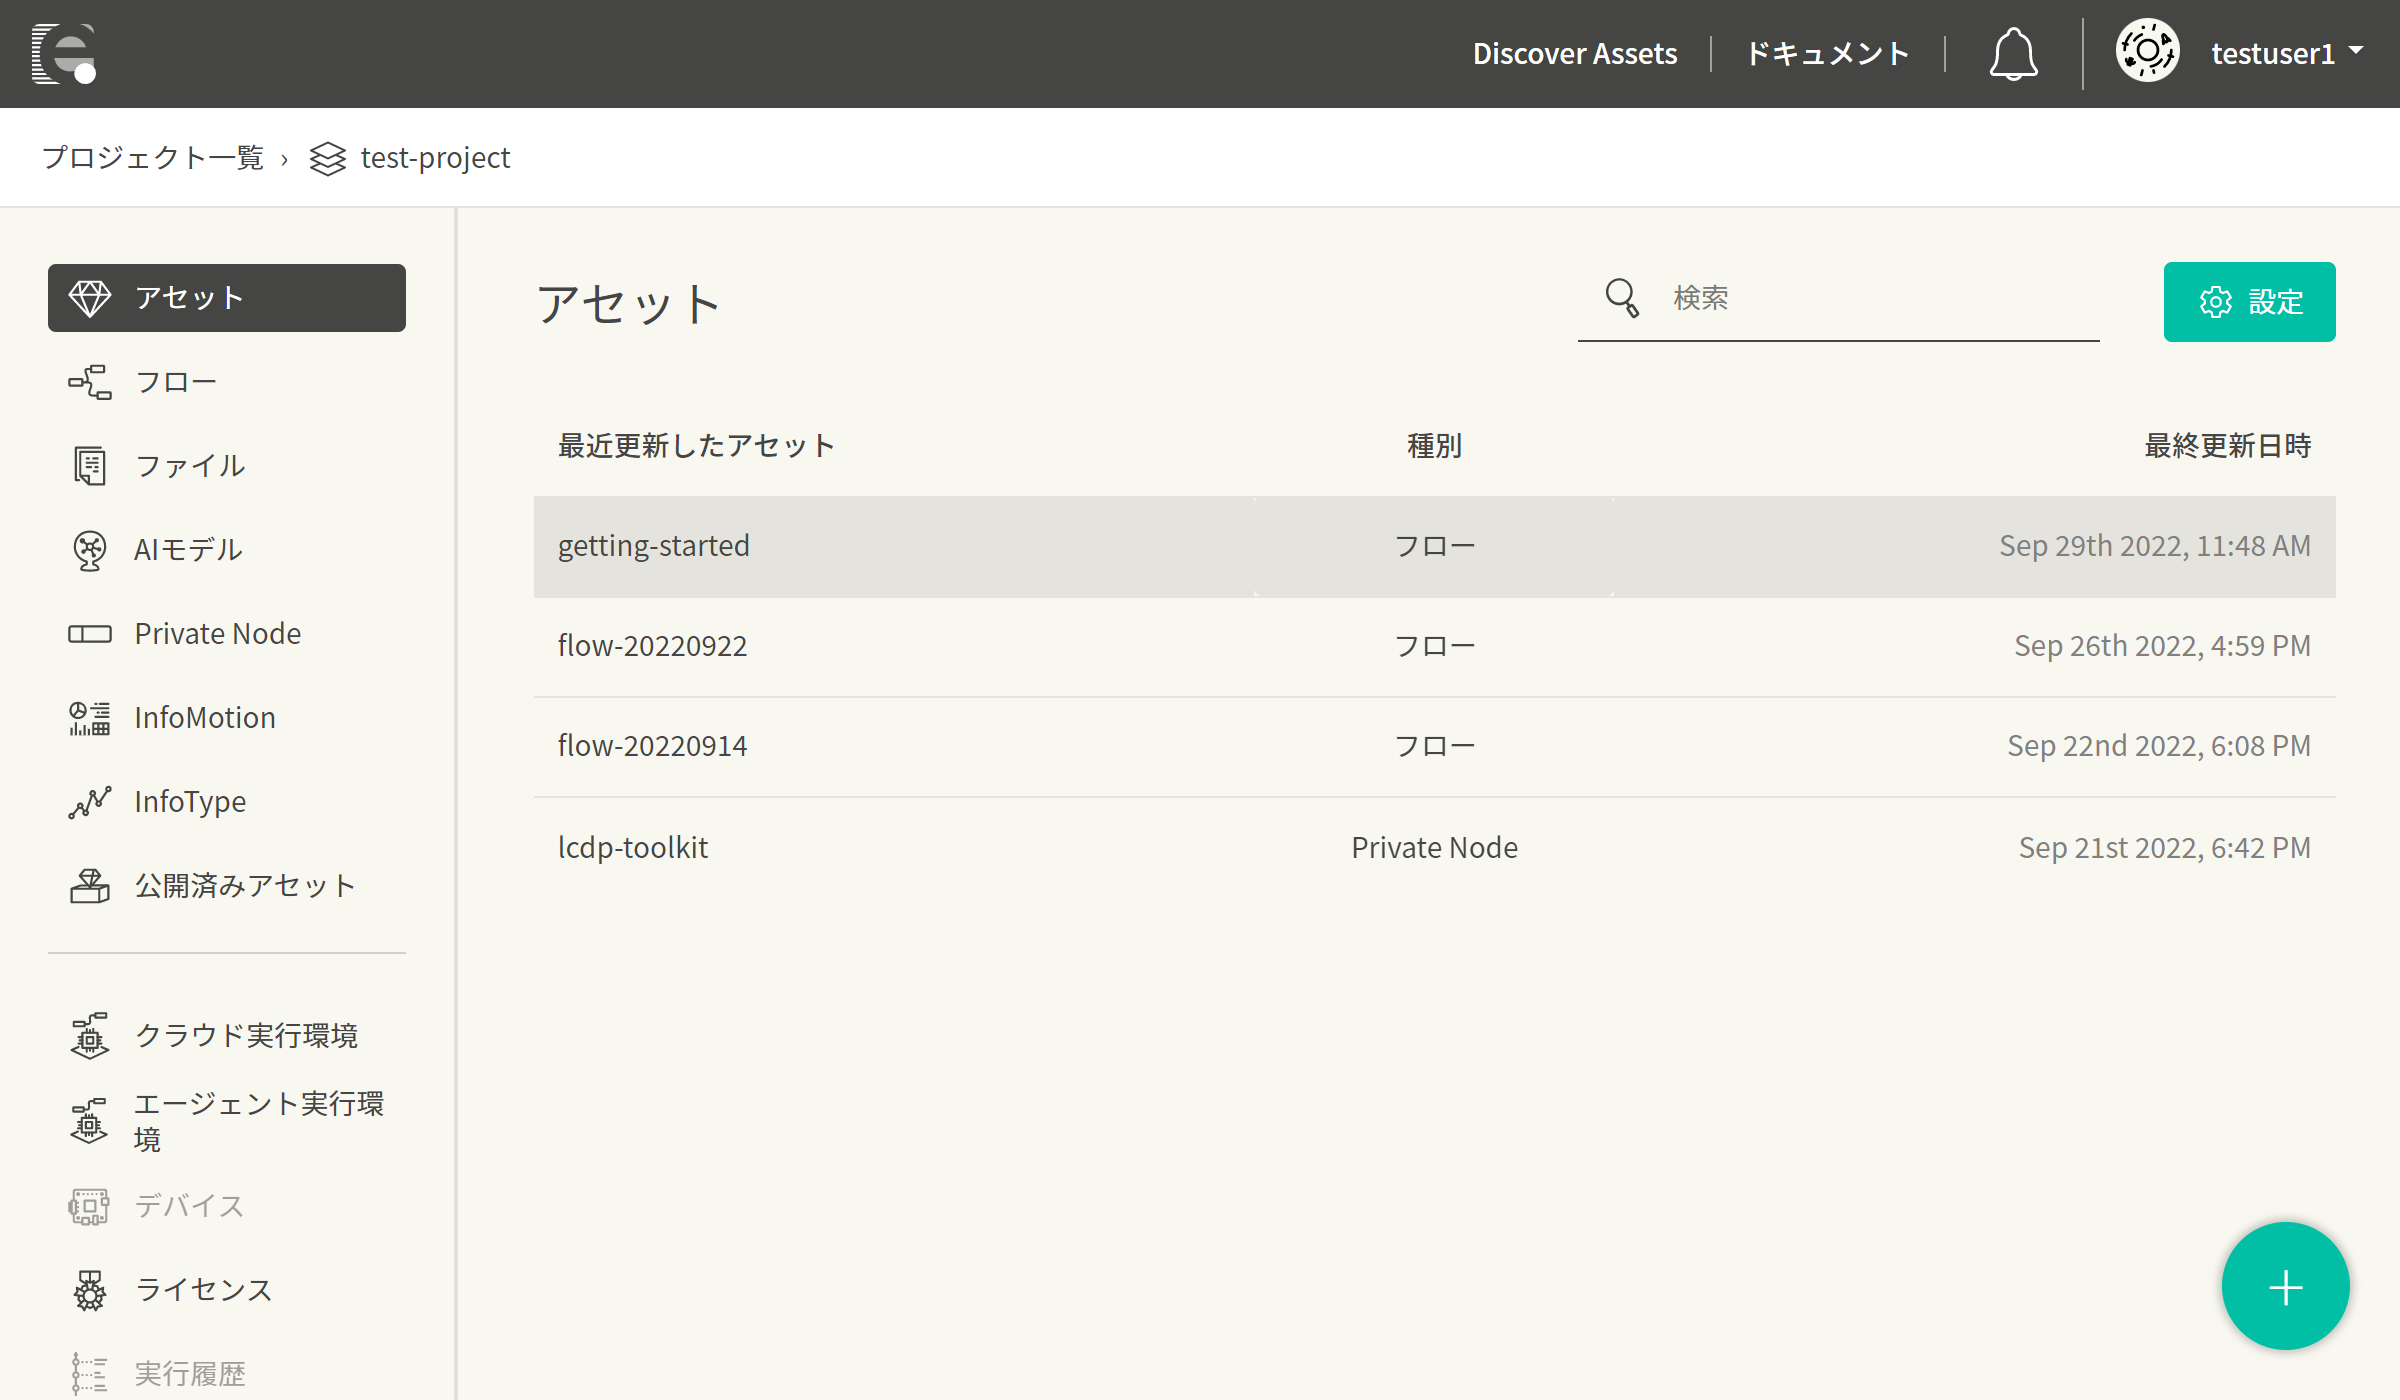Click the アセット page heading
This screenshot has width=2400, height=1400.
click(628, 304)
